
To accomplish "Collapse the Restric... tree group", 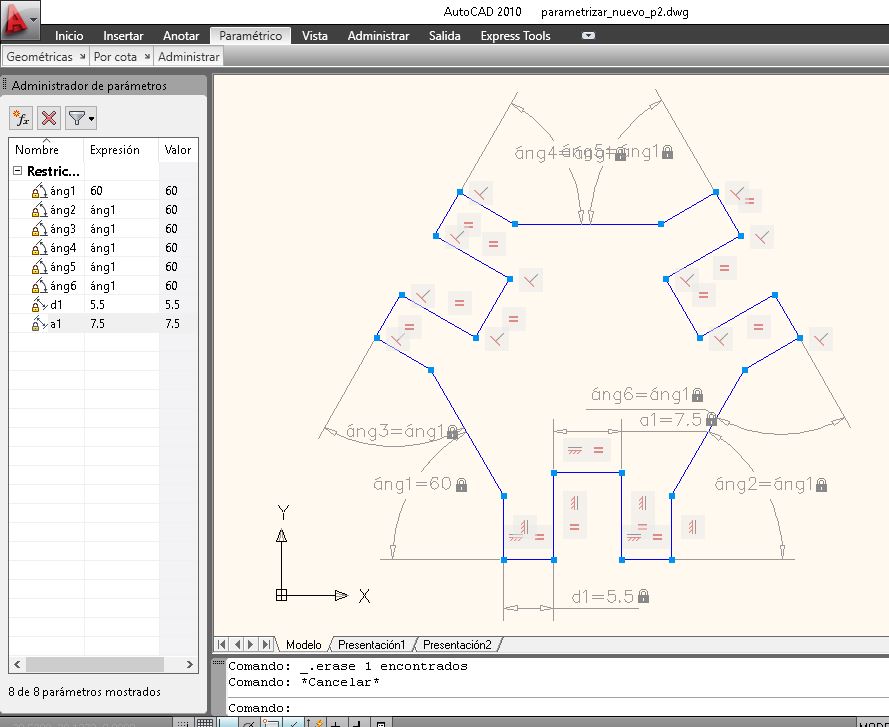I will [18, 170].
